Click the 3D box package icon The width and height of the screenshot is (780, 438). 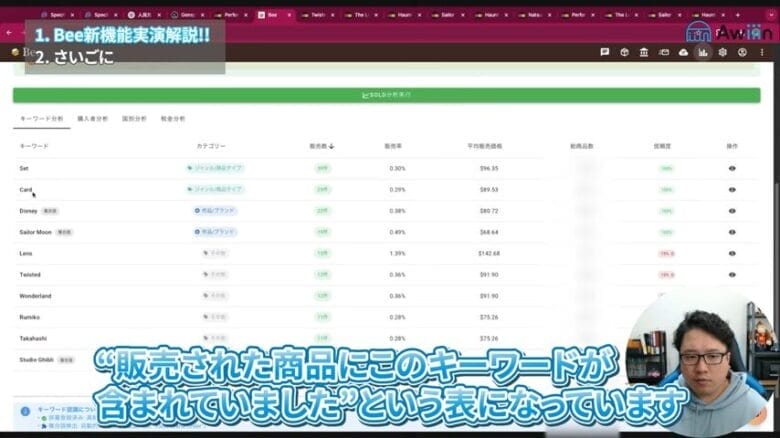pyautogui.click(x=624, y=52)
